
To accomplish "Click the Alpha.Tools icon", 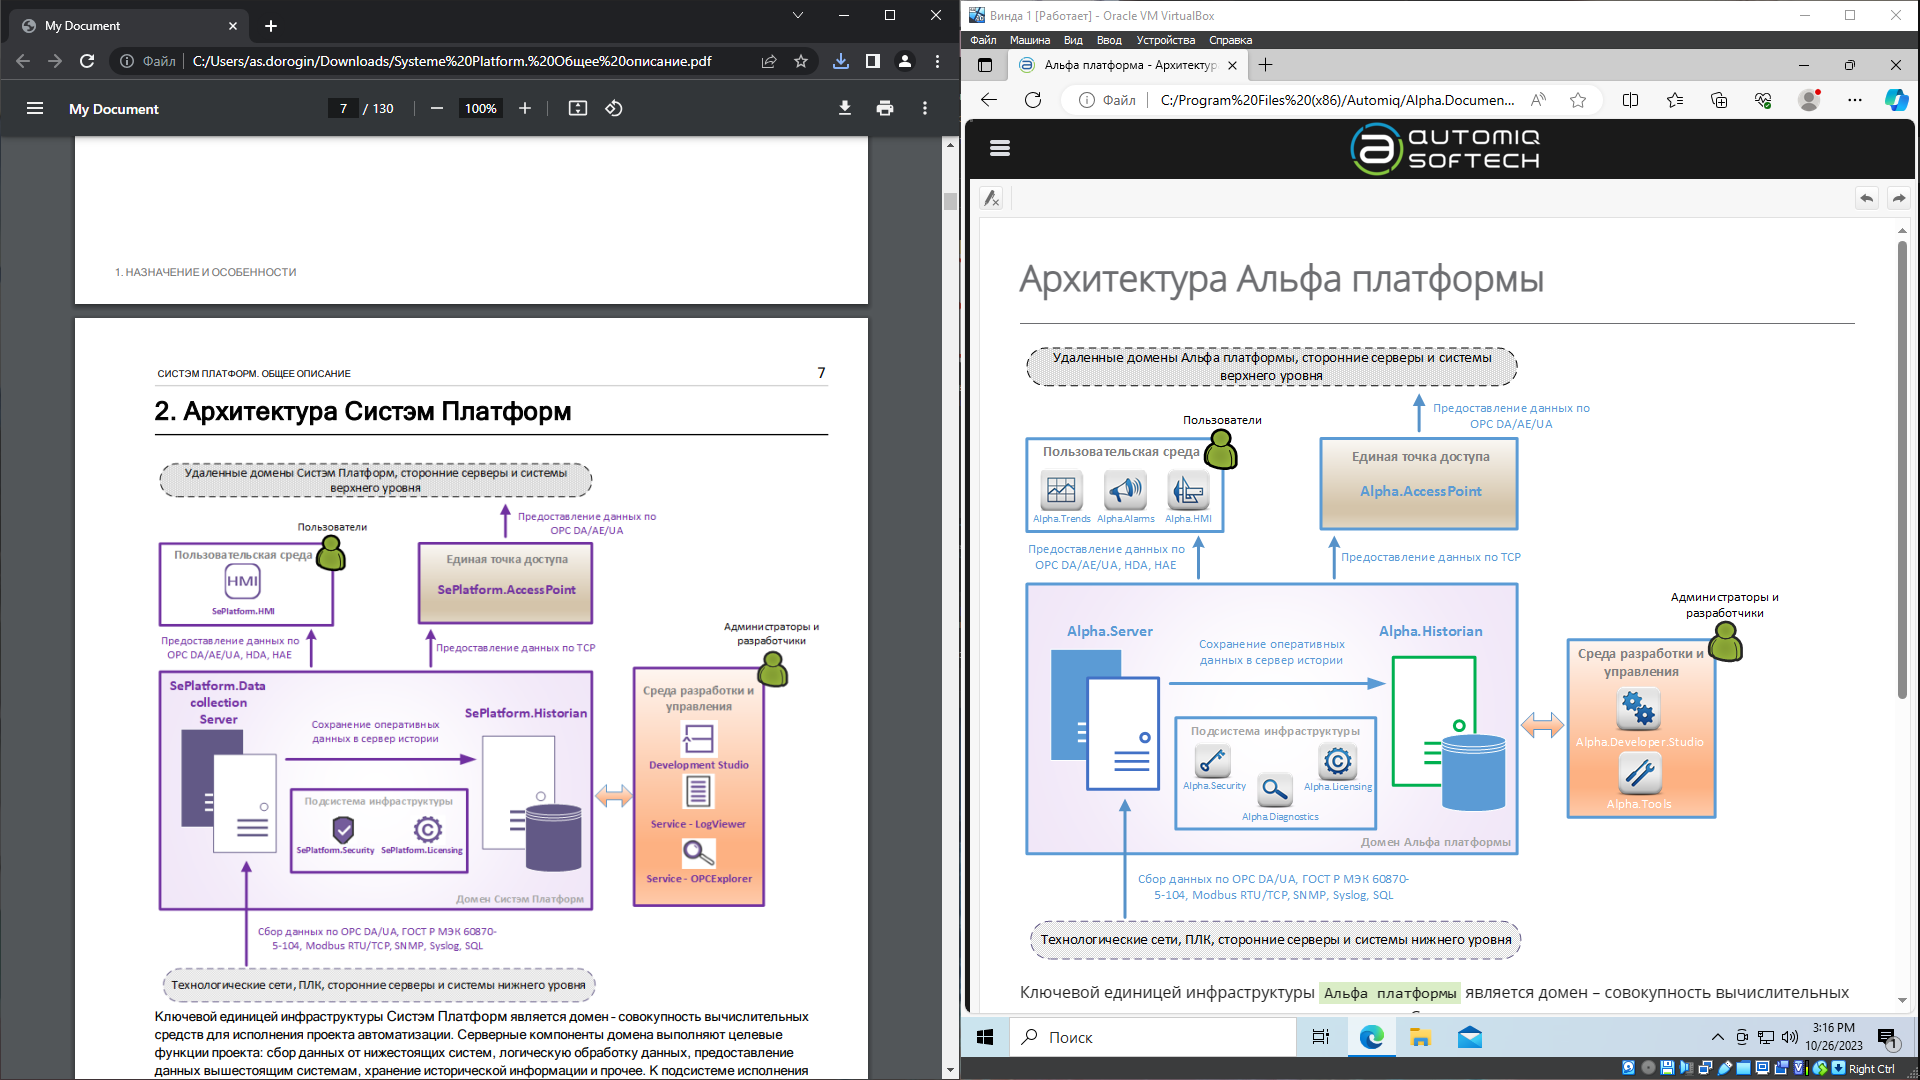I will click(x=1639, y=773).
